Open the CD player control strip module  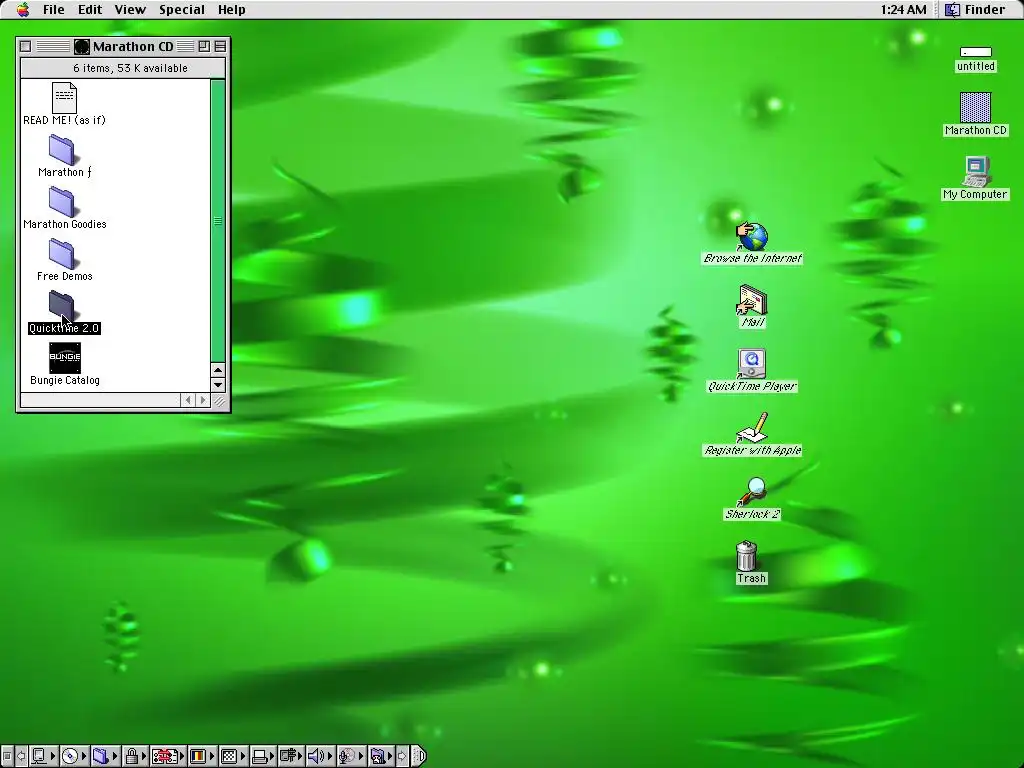74,756
